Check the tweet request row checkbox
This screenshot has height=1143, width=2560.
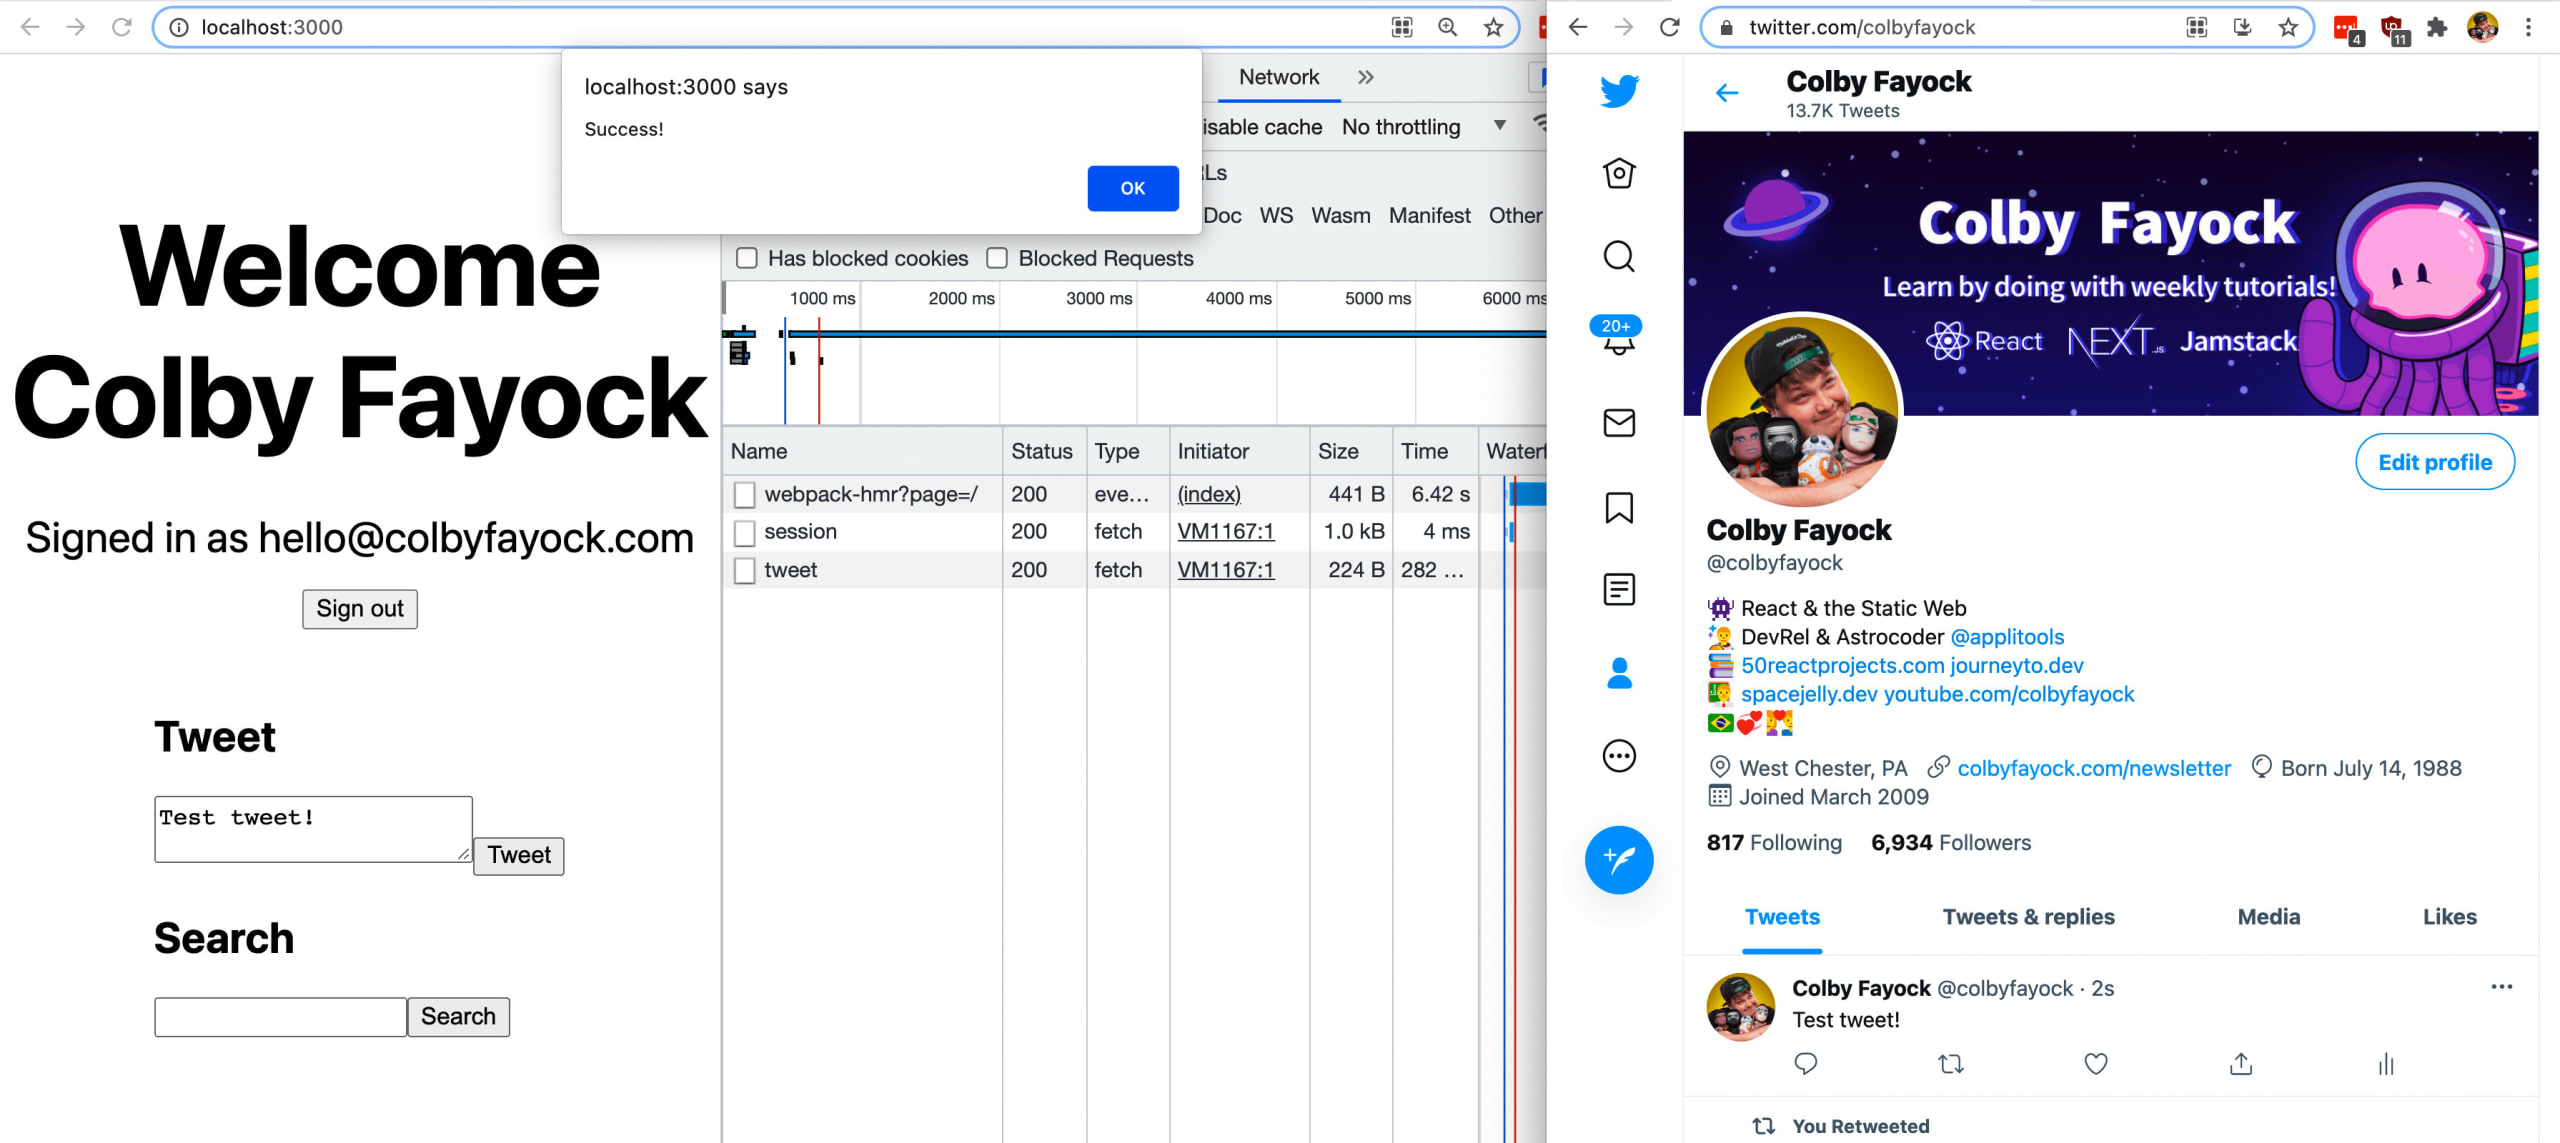745,570
